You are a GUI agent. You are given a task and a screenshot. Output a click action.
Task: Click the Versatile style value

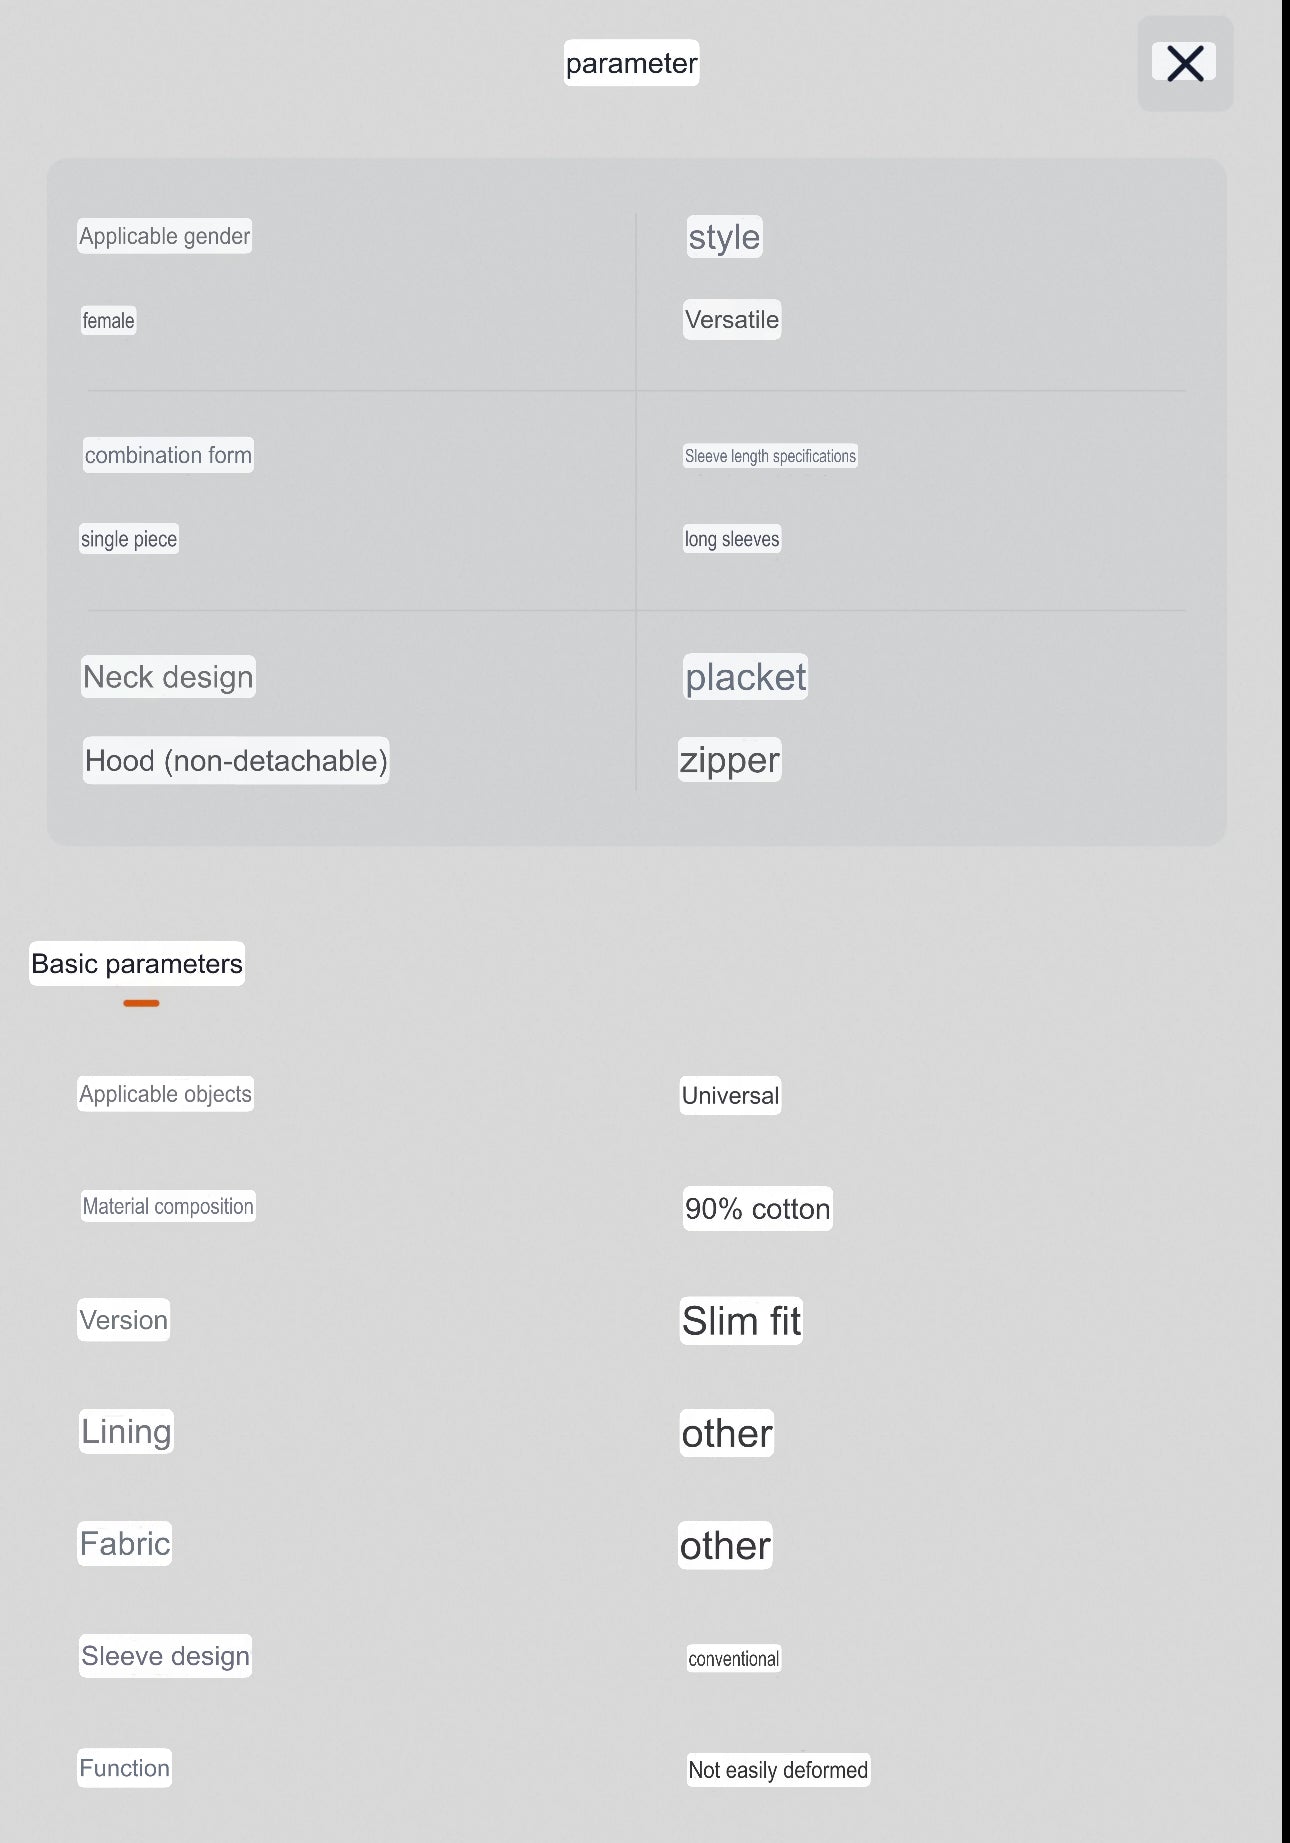point(731,320)
